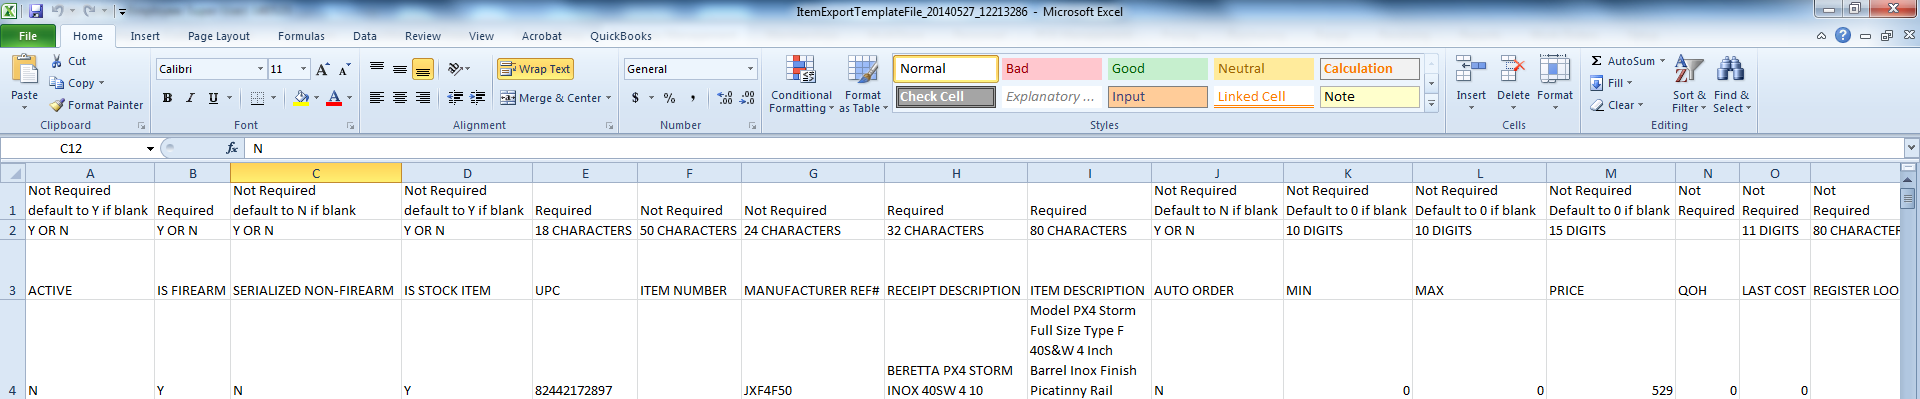Select column C header
Screen dimensions: 1920x399
(316, 173)
